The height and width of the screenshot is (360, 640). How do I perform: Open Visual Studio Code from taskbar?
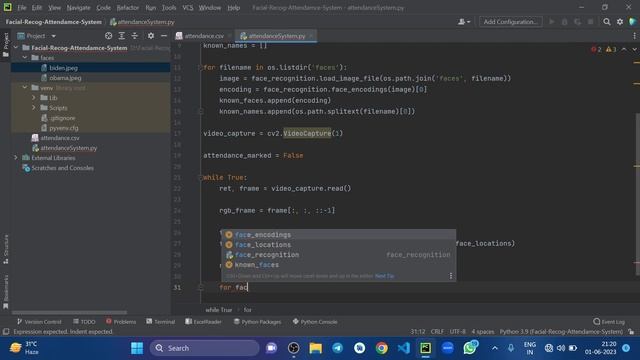(403, 348)
